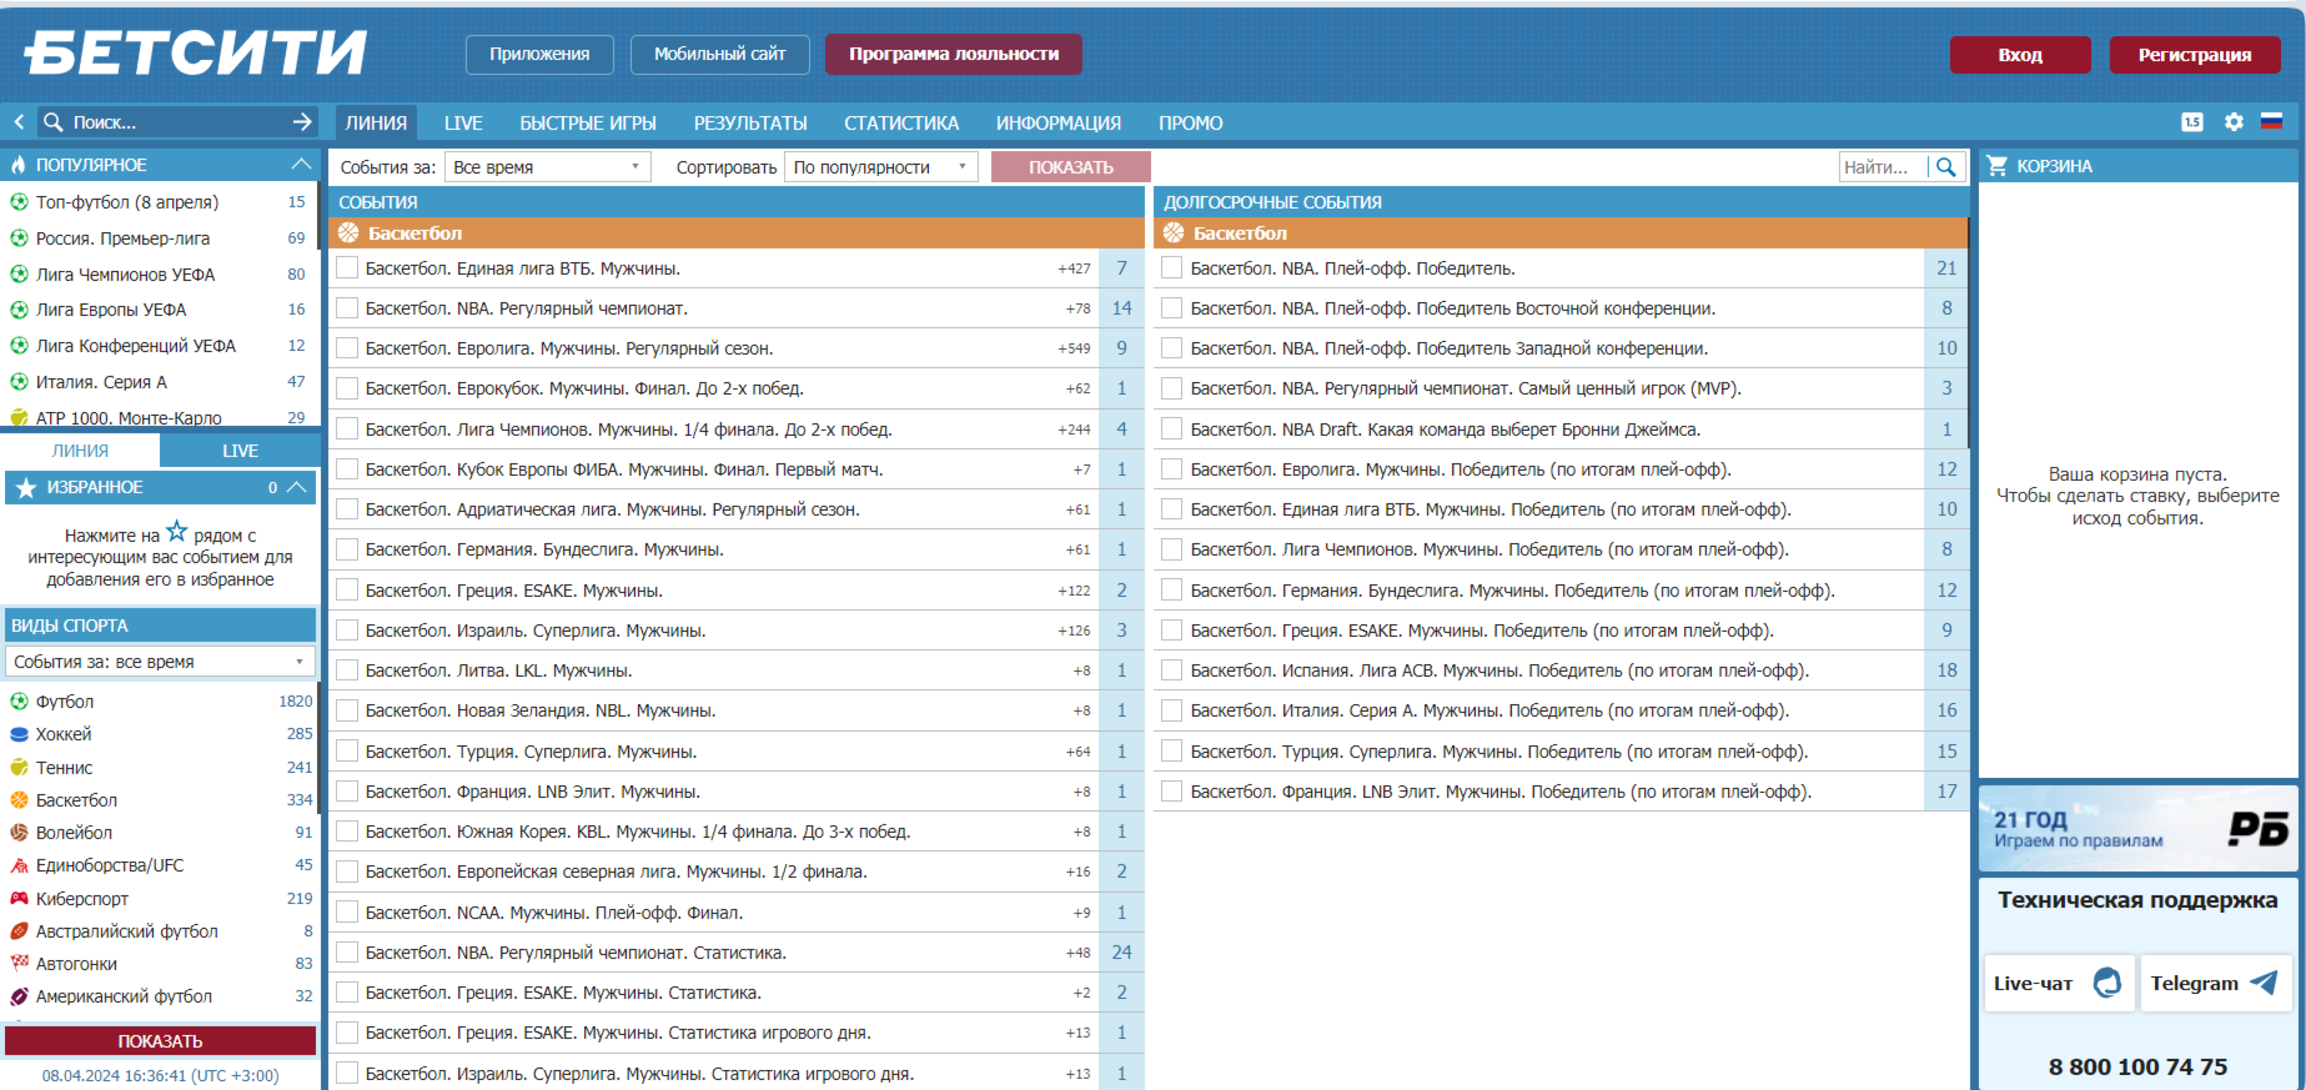This screenshot has width=2306, height=1090.
Task: Click the Австралийский футбол icon
Action: coord(19,931)
